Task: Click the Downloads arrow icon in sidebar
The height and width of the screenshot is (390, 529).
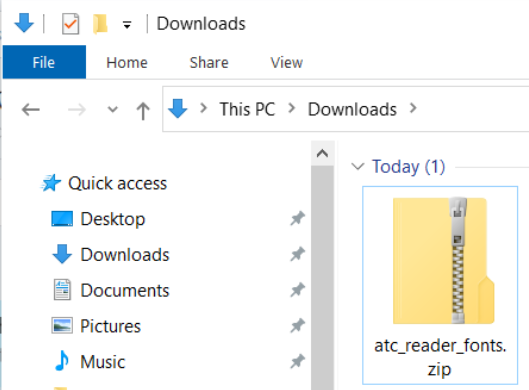Action: click(62, 254)
